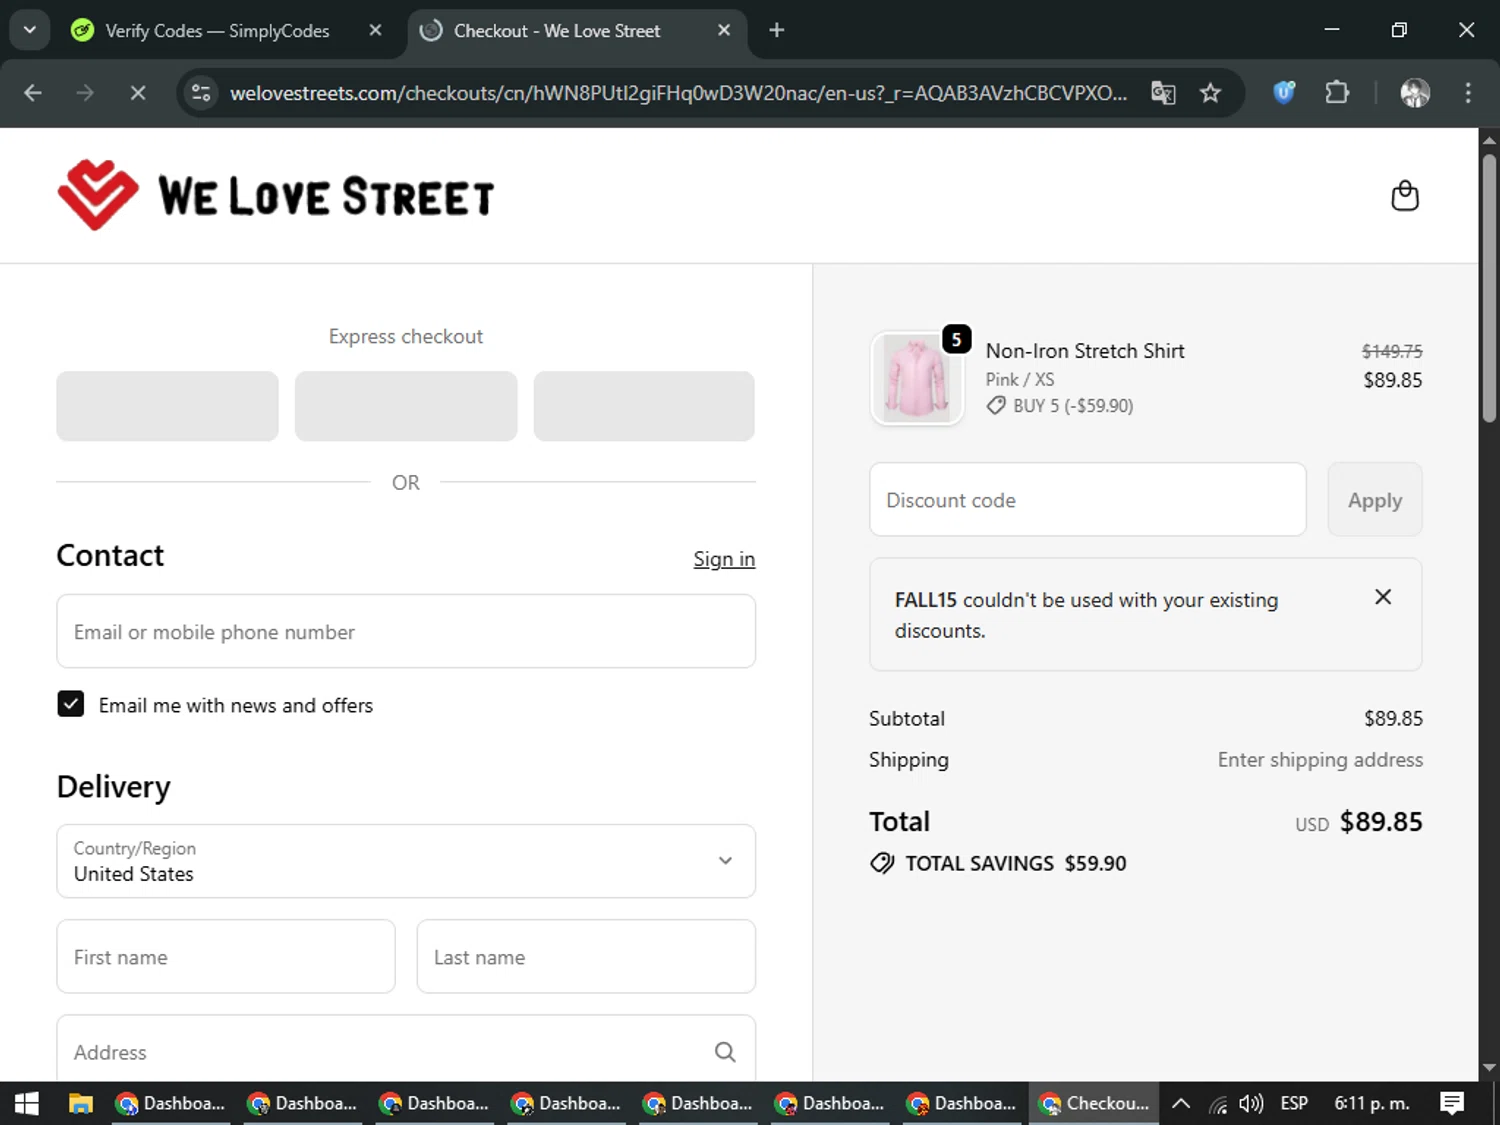Open the Chrome three-dot menu

(1468, 93)
